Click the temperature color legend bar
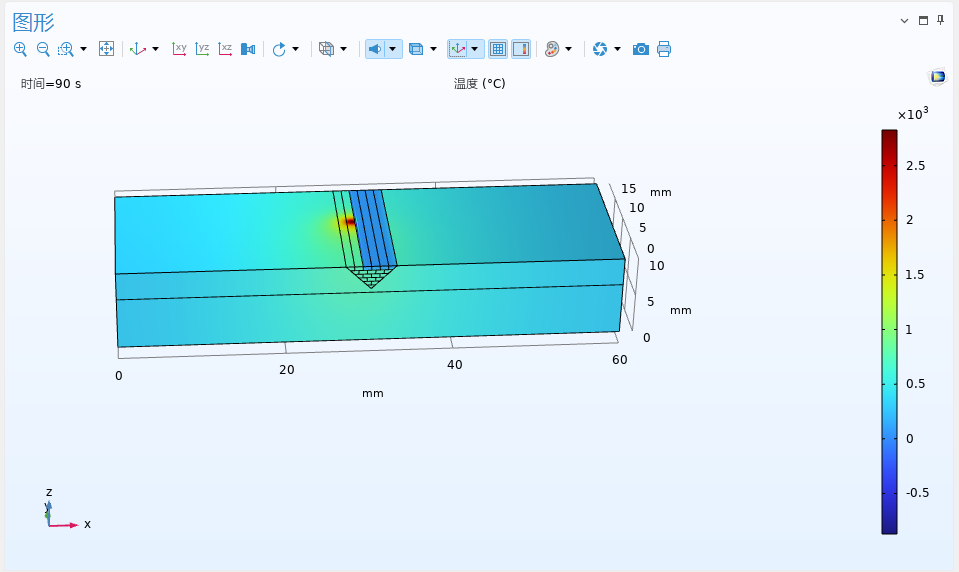 (889, 332)
